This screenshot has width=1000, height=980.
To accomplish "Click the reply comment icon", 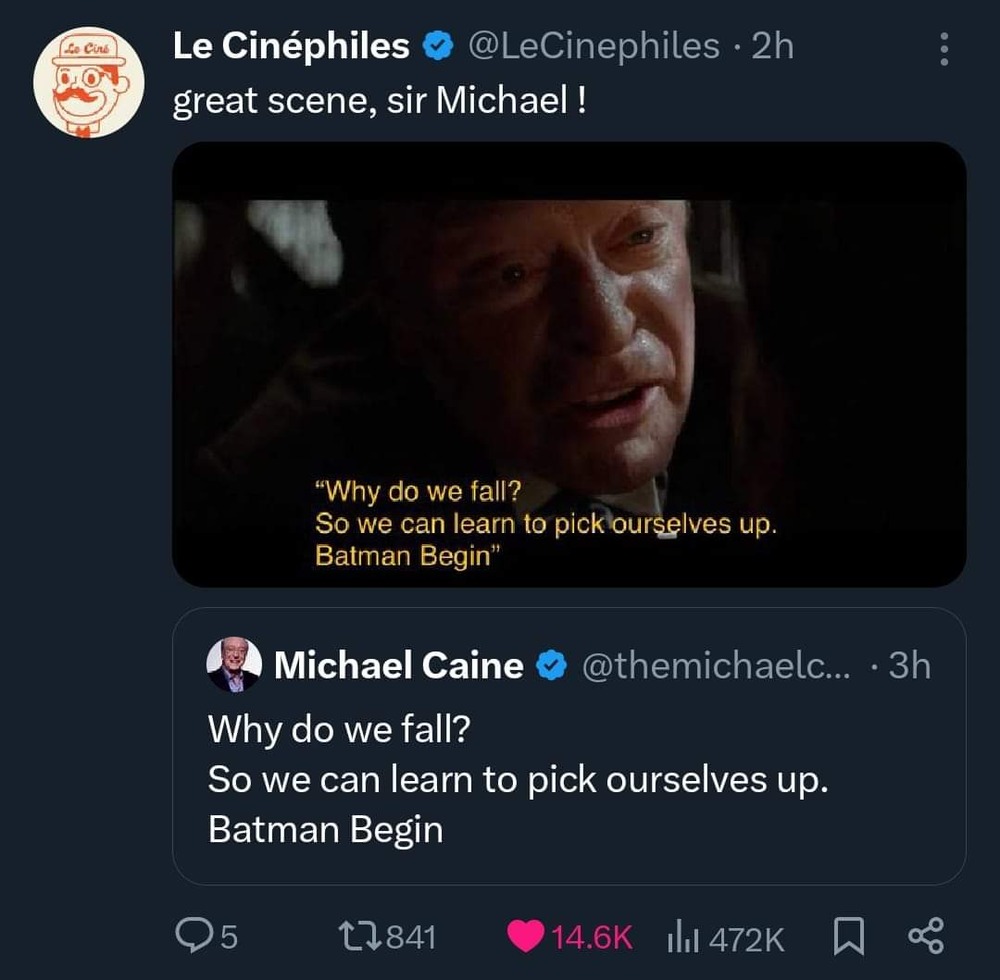I will click(x=191, y=935).
